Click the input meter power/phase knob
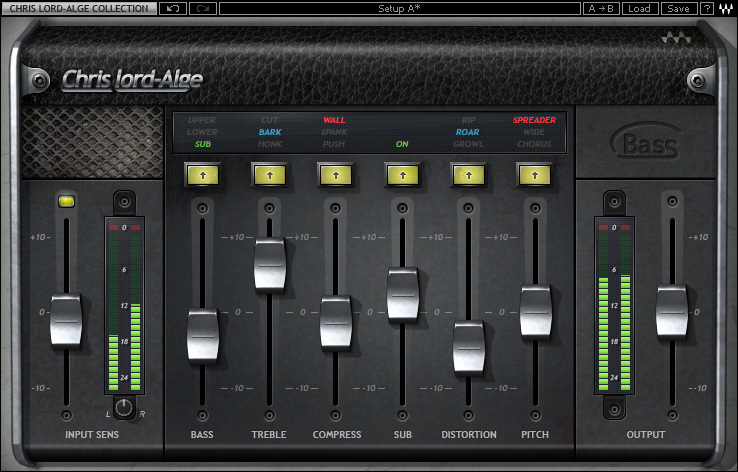Screen dimensions: 738x472 [x=124, y=408]
